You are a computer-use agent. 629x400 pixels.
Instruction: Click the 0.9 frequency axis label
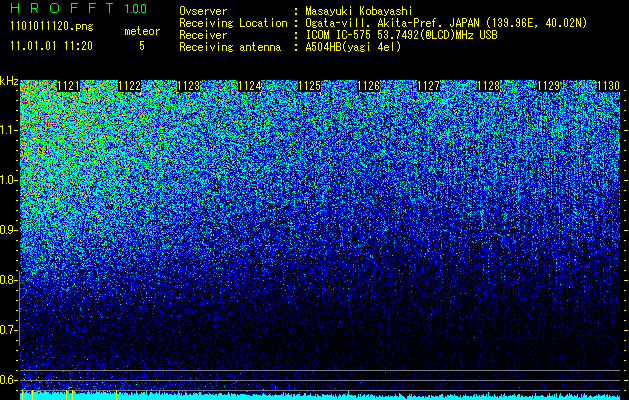7,230
